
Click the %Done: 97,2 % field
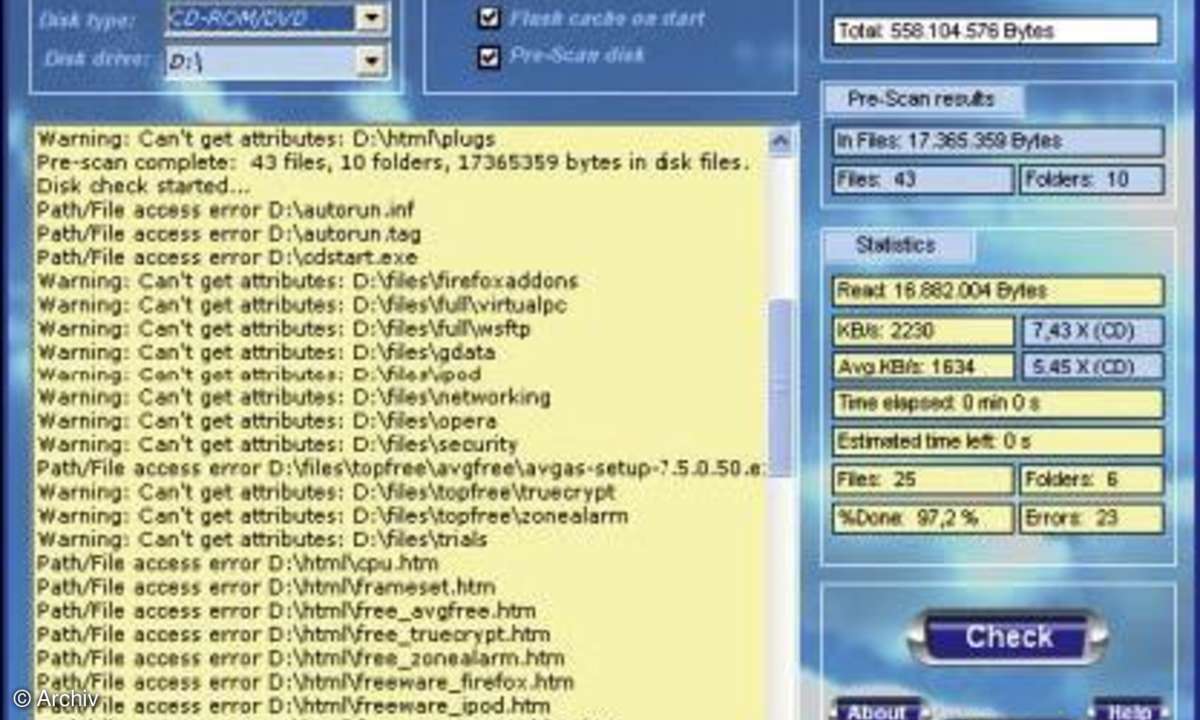click(923, 518)
